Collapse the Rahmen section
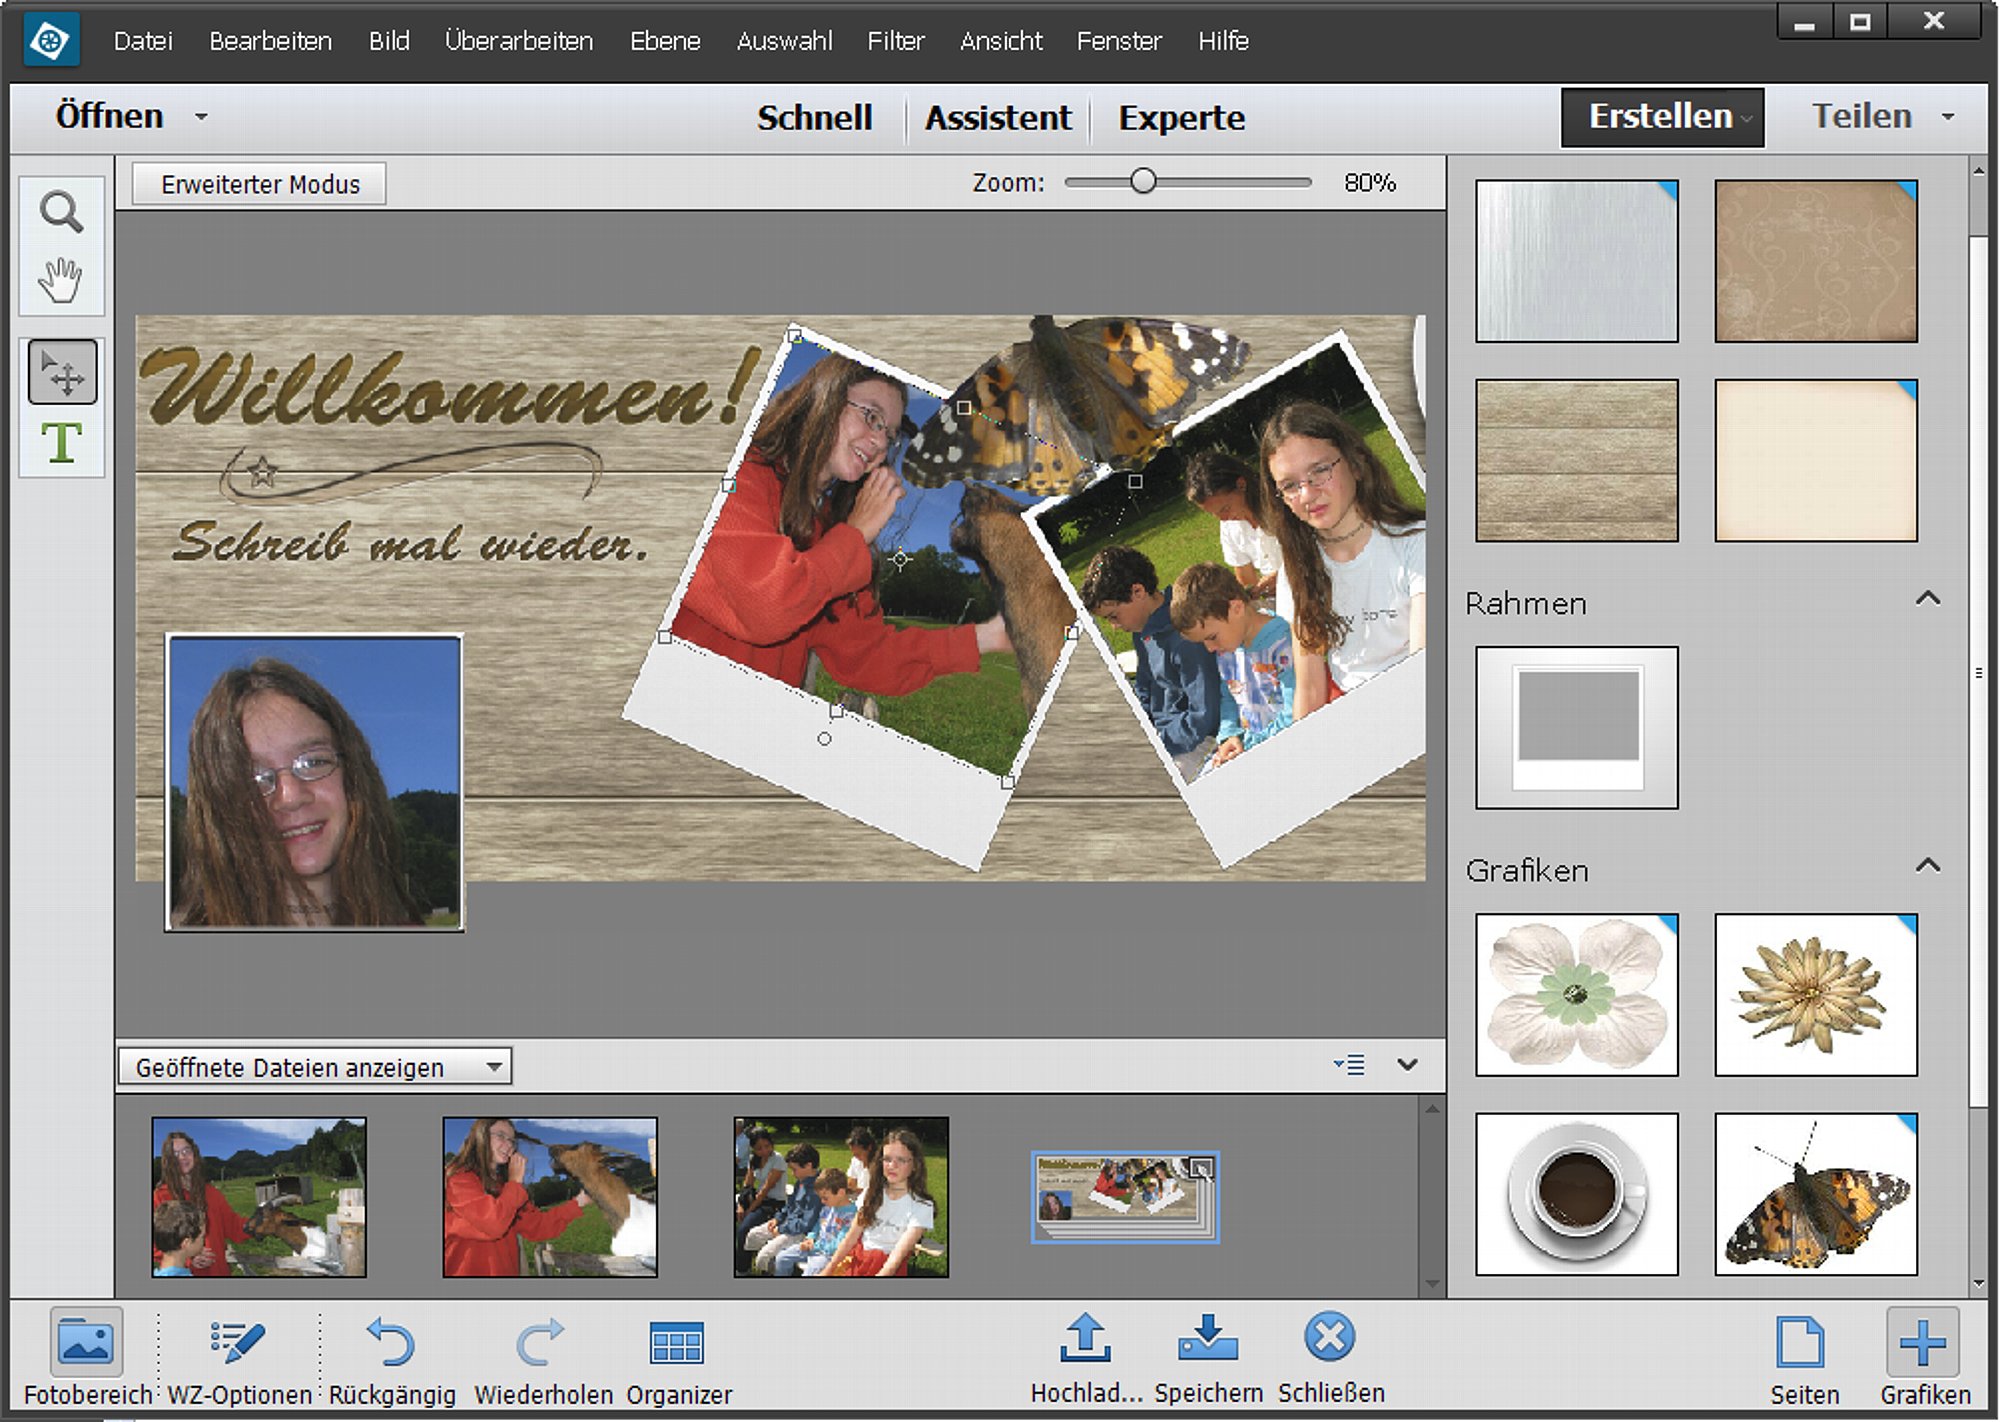Viewport: 2000px width, 1422px height. [x=1928, y=599]
